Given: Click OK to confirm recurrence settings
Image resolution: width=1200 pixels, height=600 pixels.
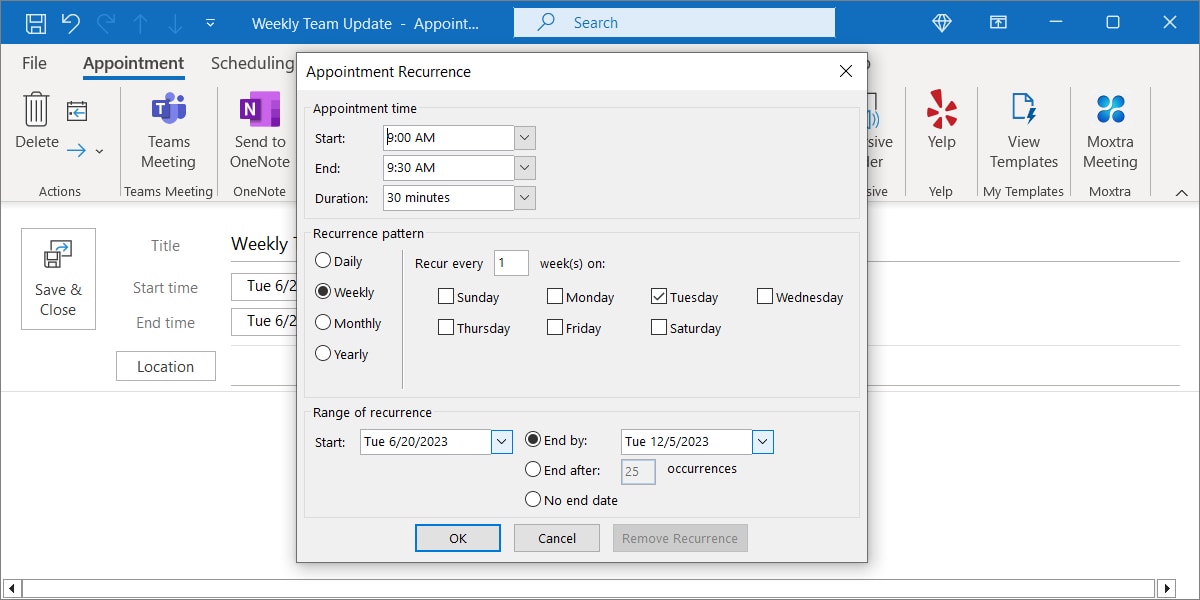Looking at the screenshot, I should coord(457,537).
